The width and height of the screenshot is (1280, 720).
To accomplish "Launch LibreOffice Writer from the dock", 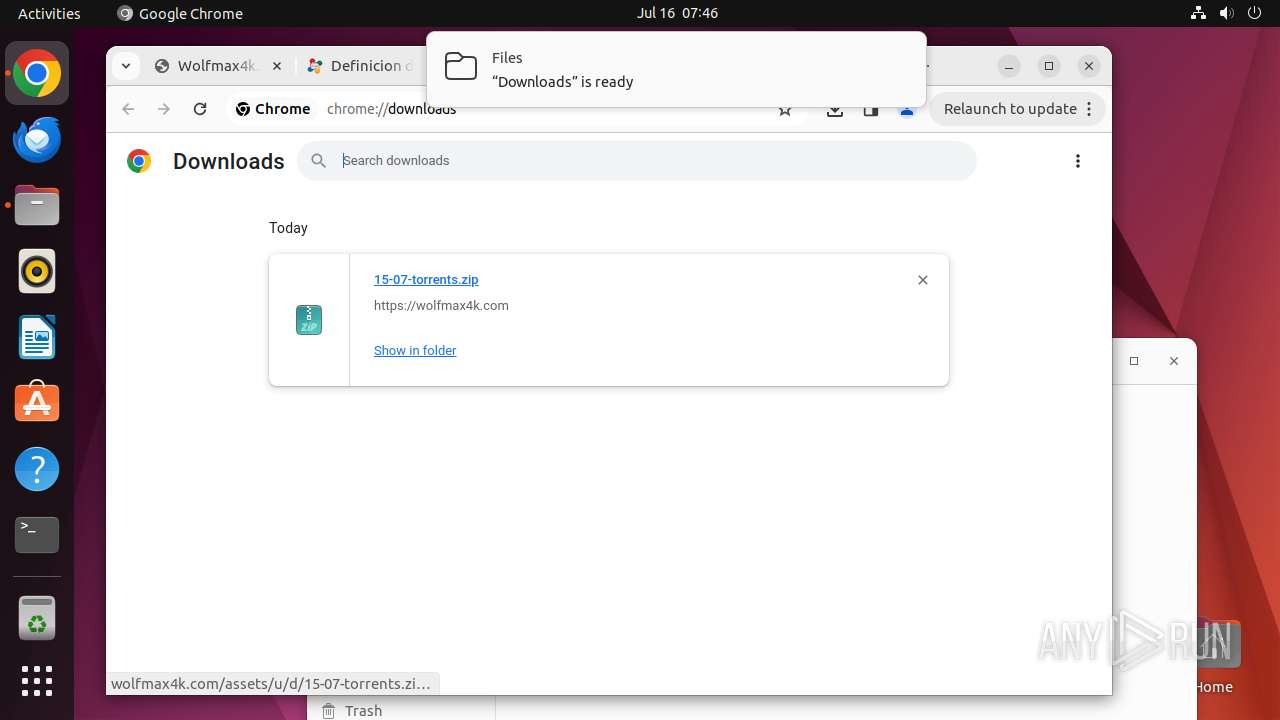I will point(37,337).
